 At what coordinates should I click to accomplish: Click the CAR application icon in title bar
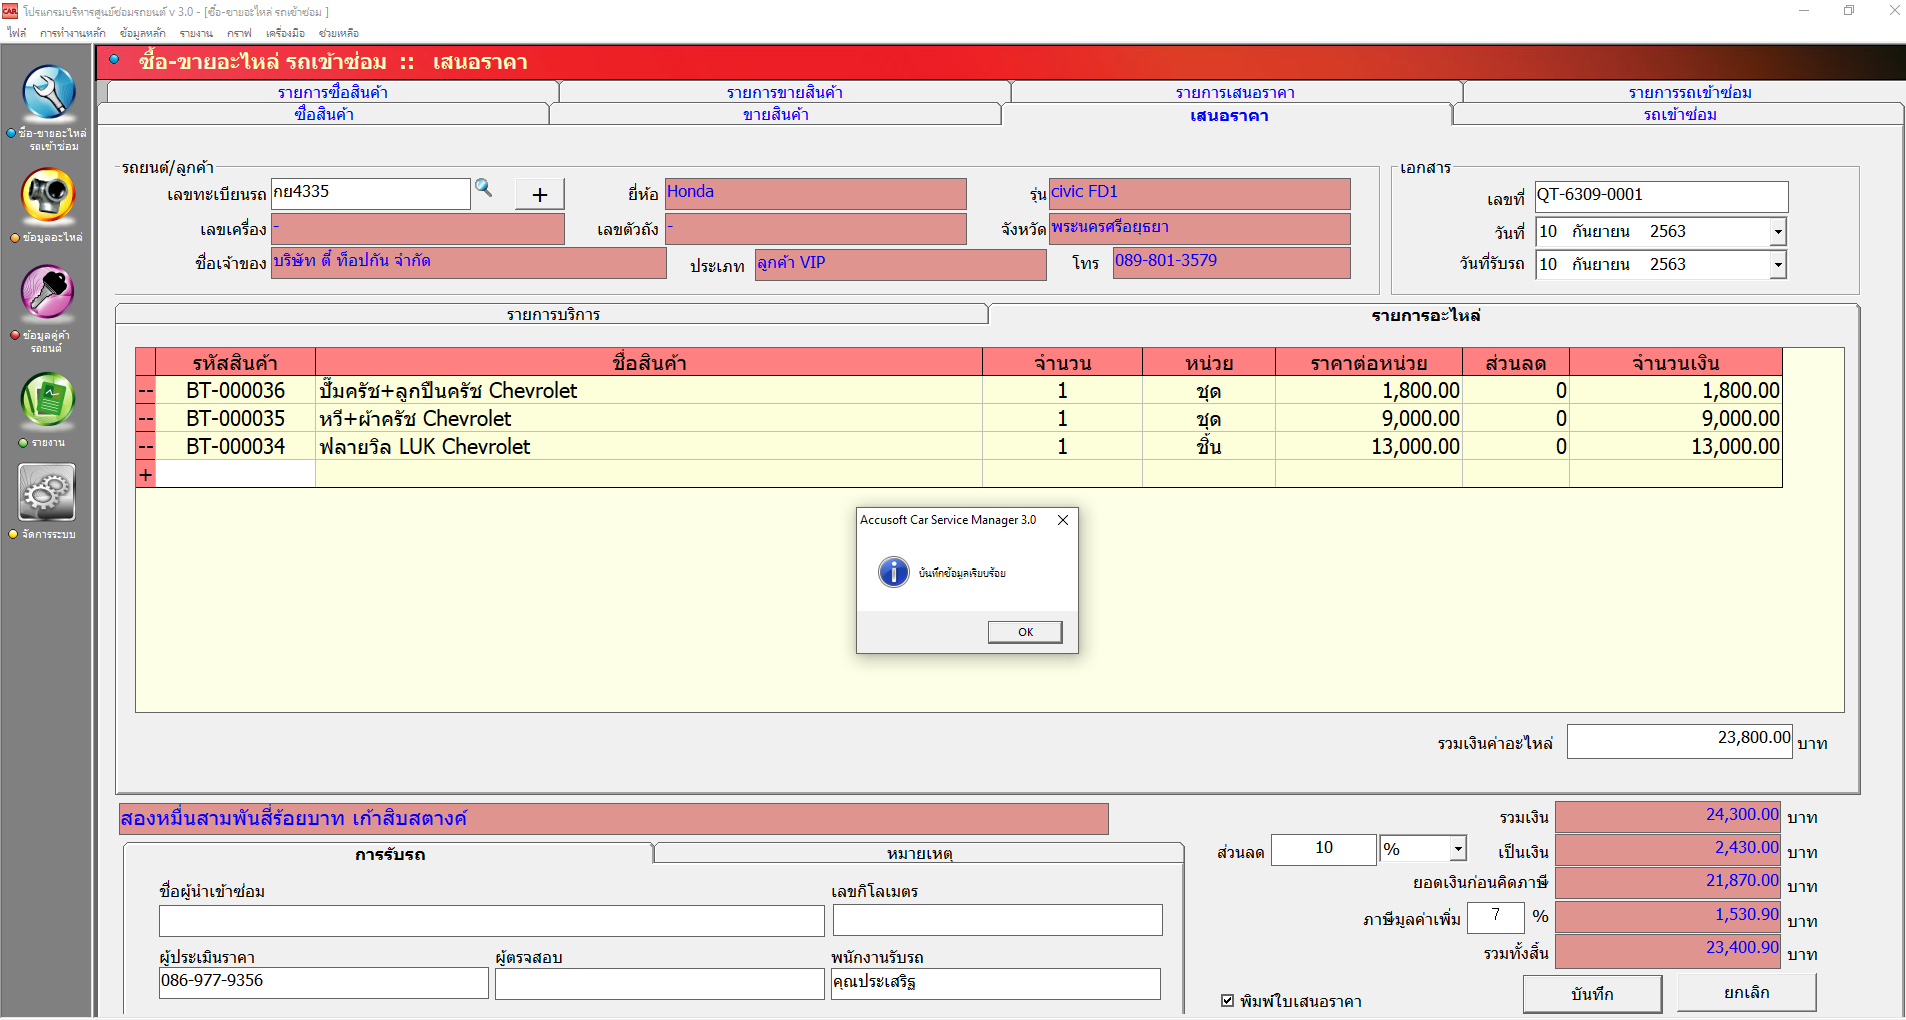[x=10, y=11]
